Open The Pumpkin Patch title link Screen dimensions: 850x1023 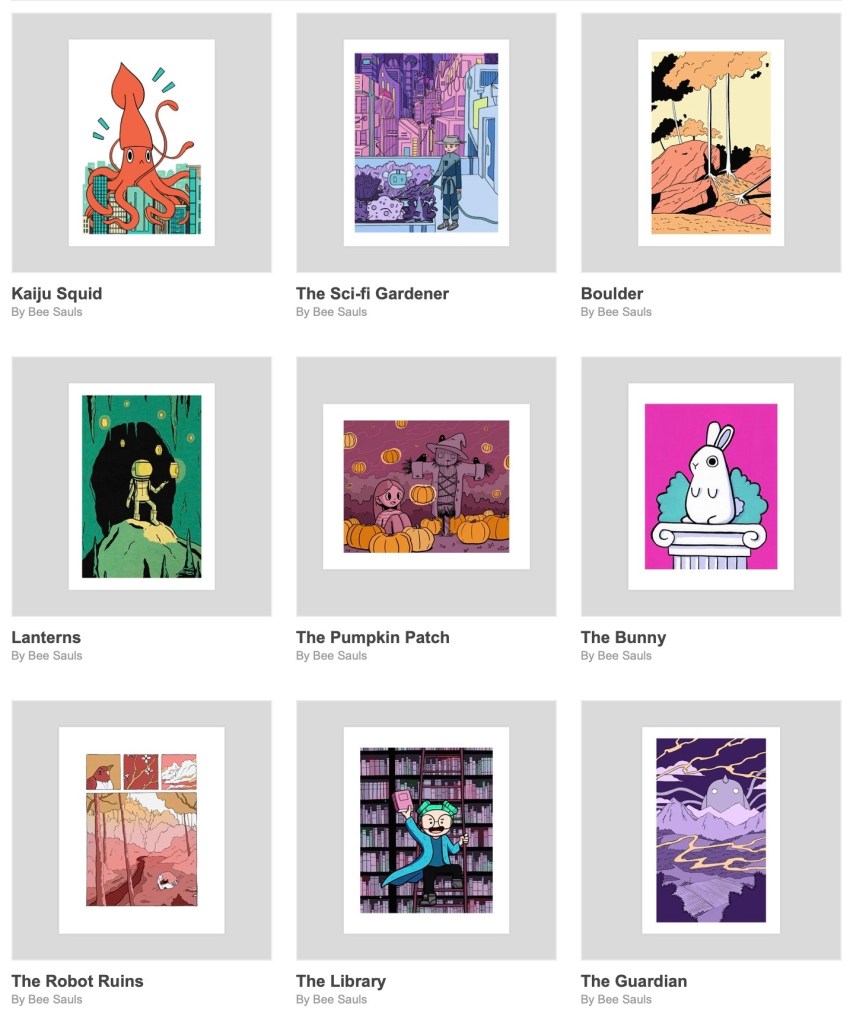point(372,637)
